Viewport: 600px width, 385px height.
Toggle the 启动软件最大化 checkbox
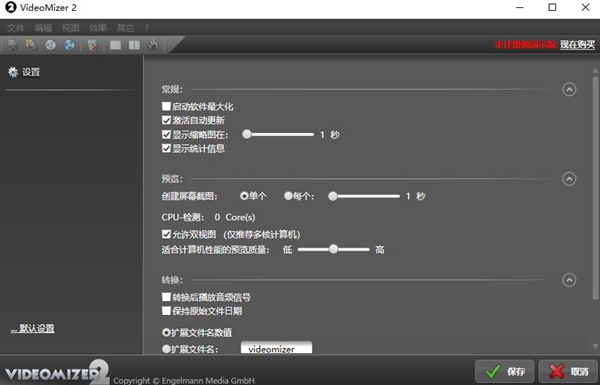point(166,106)
